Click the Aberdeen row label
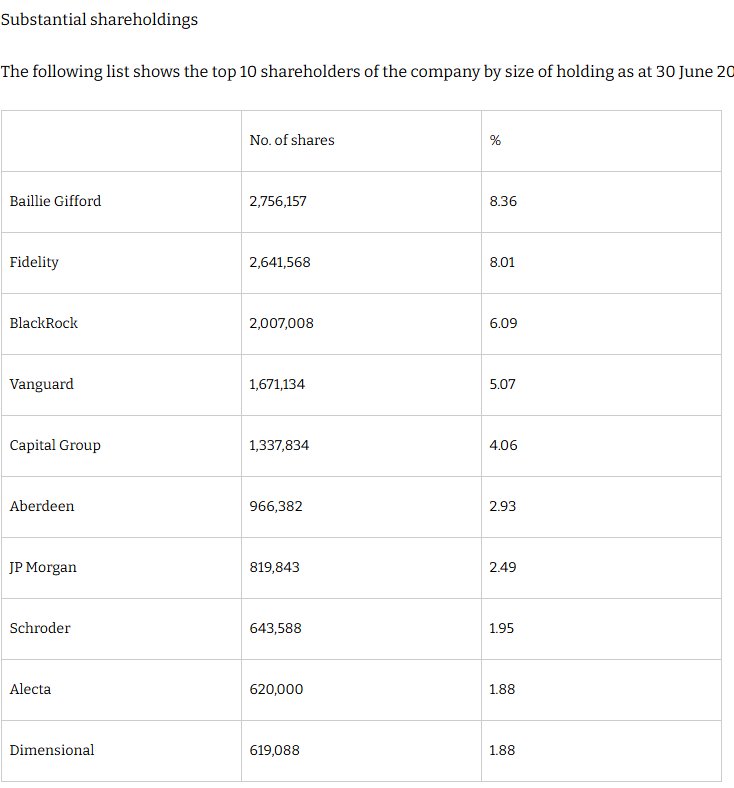The image size is (734, 788). [x=42, y=506]
